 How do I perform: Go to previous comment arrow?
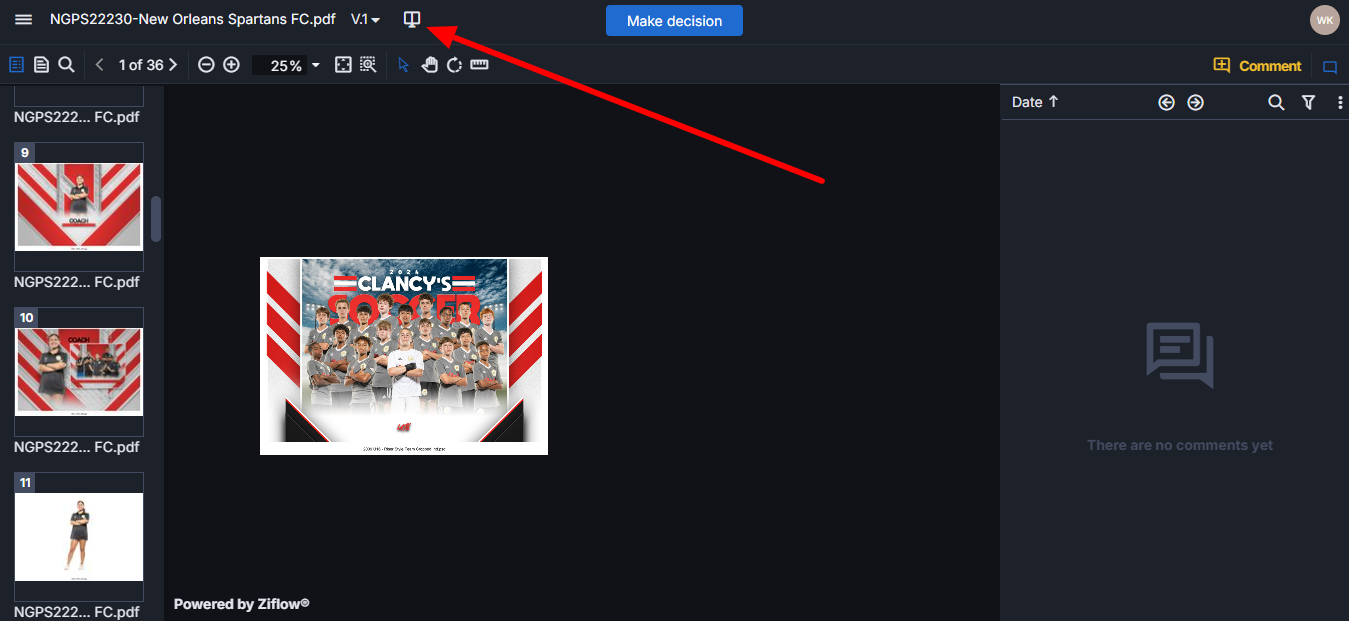coord(1166,102)
